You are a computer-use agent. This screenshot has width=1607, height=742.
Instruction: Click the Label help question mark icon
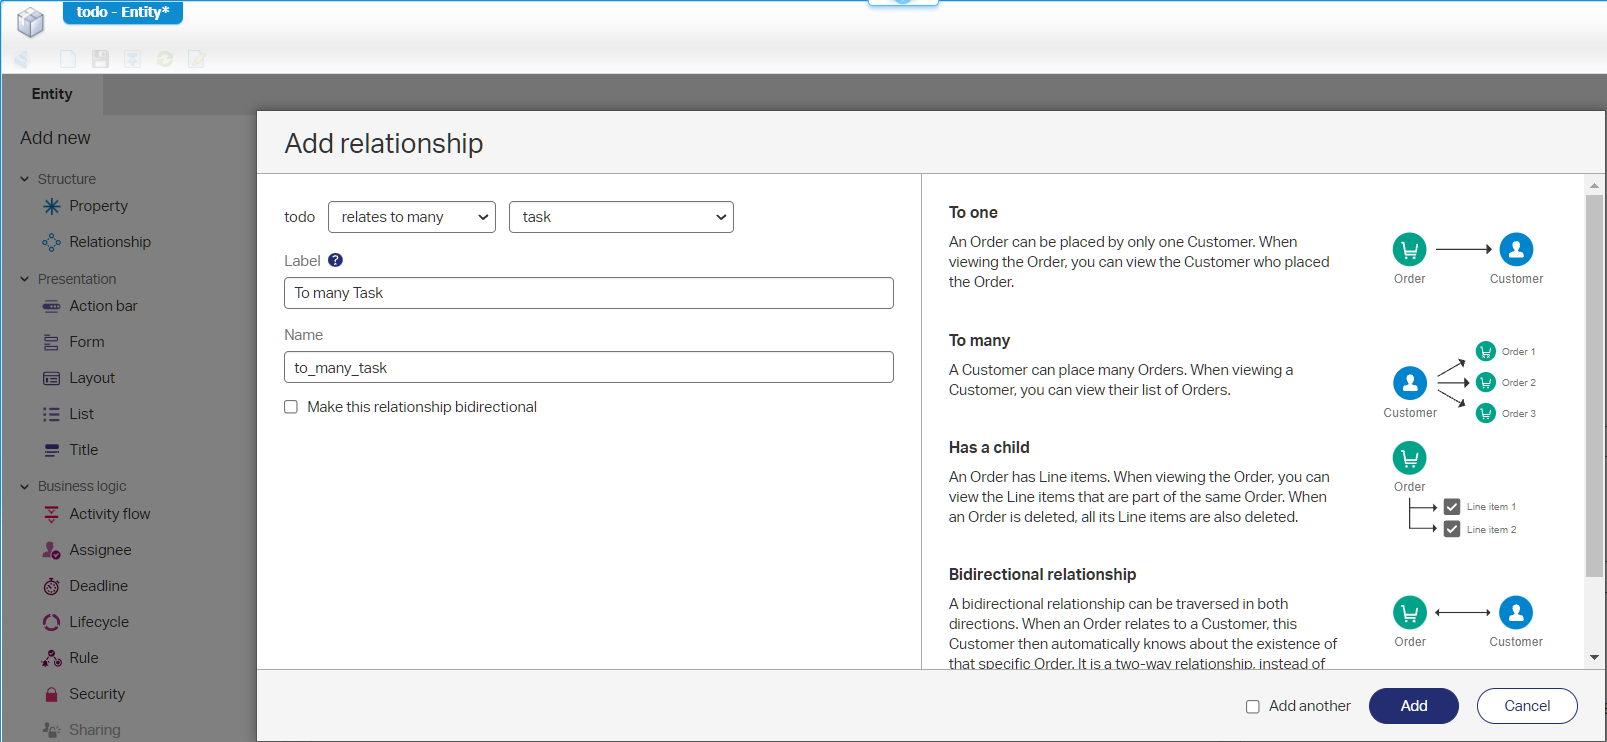(335, 260)
